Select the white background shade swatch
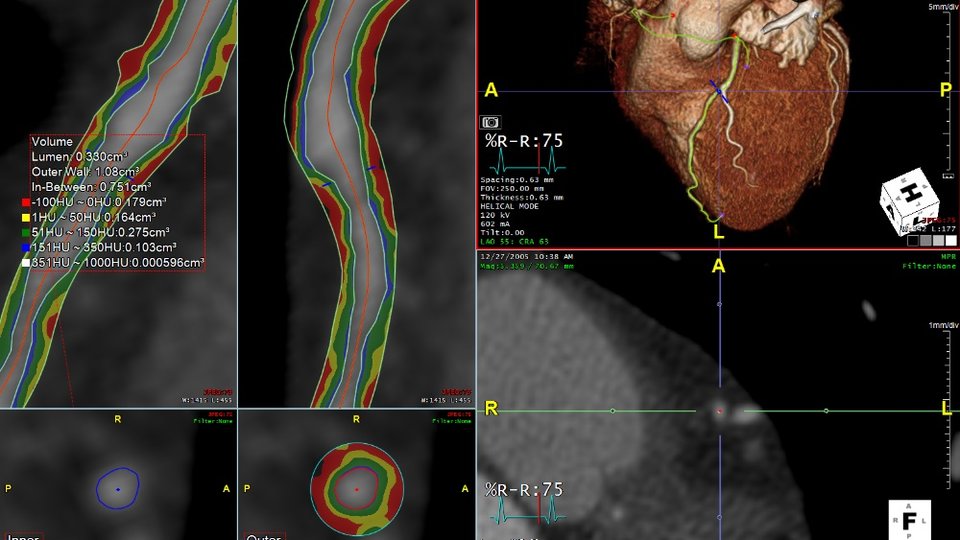The width and height of the screenshot is (960, 540). (950, 241)
